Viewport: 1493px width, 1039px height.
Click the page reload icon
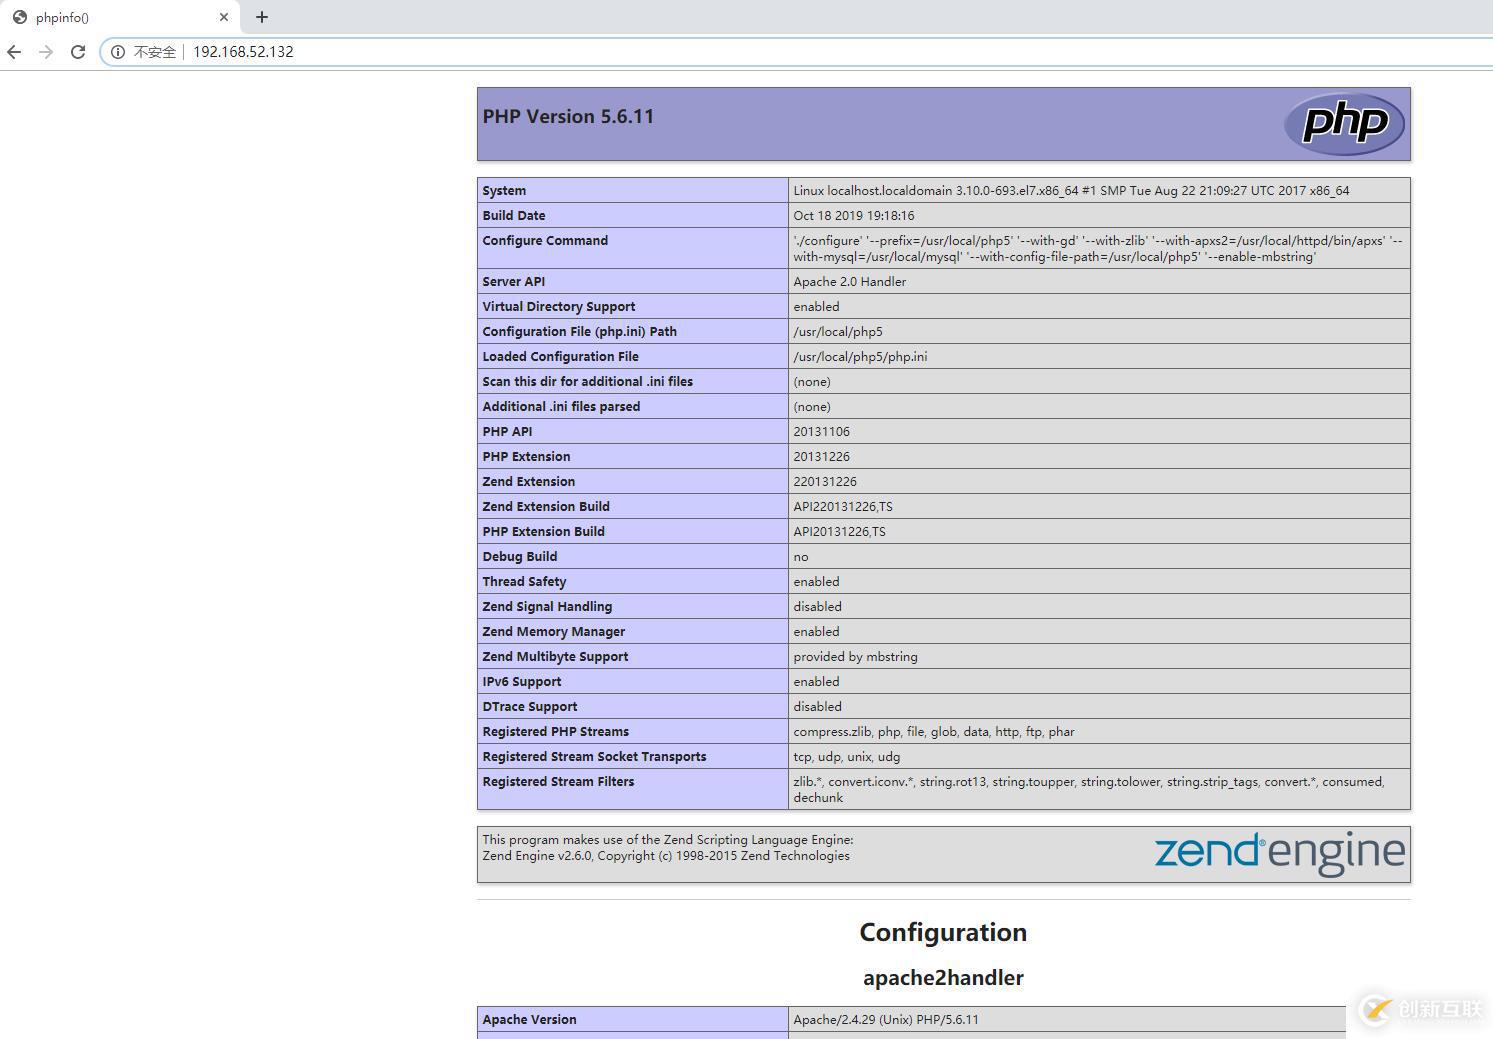click(78, 51)
